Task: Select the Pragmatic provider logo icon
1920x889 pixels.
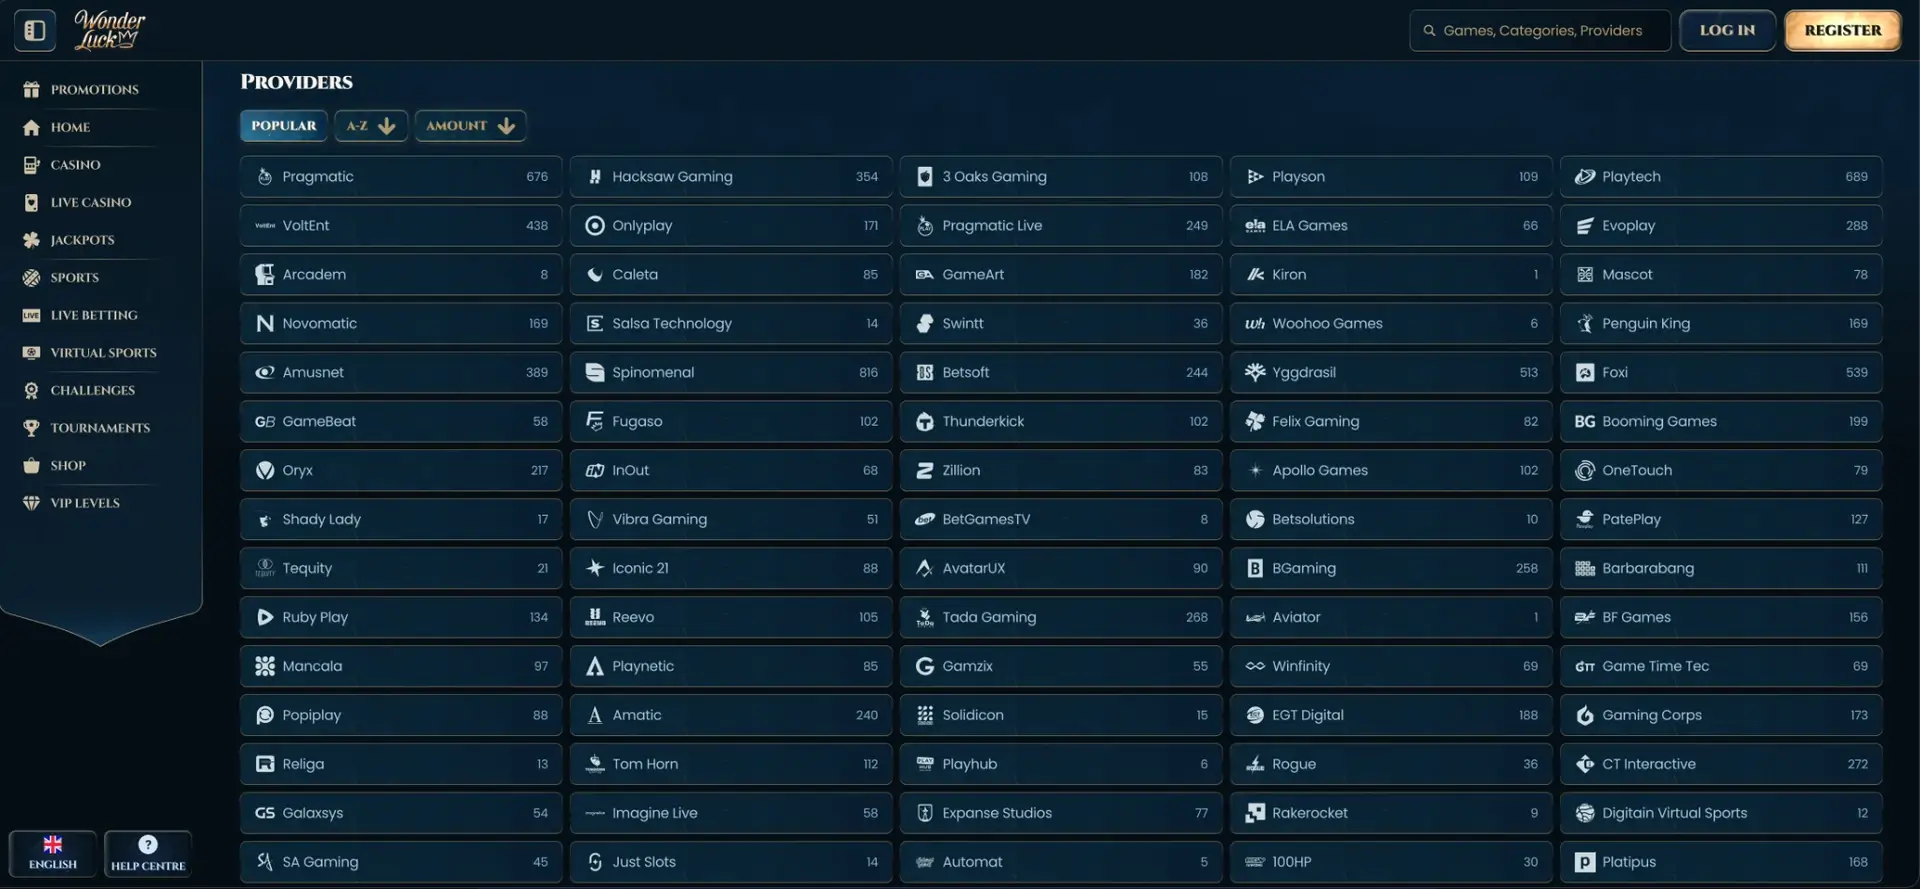Action: click(x=264, y=176)
